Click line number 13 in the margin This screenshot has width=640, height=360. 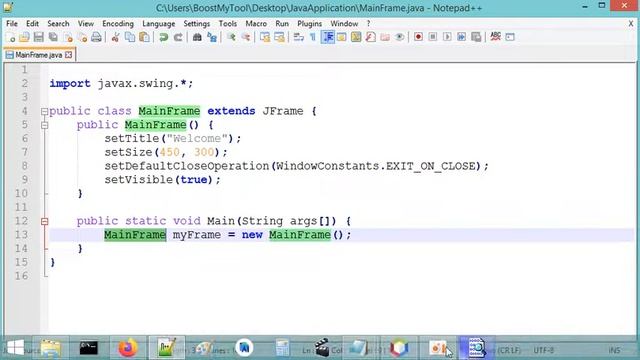click(21, 235)
